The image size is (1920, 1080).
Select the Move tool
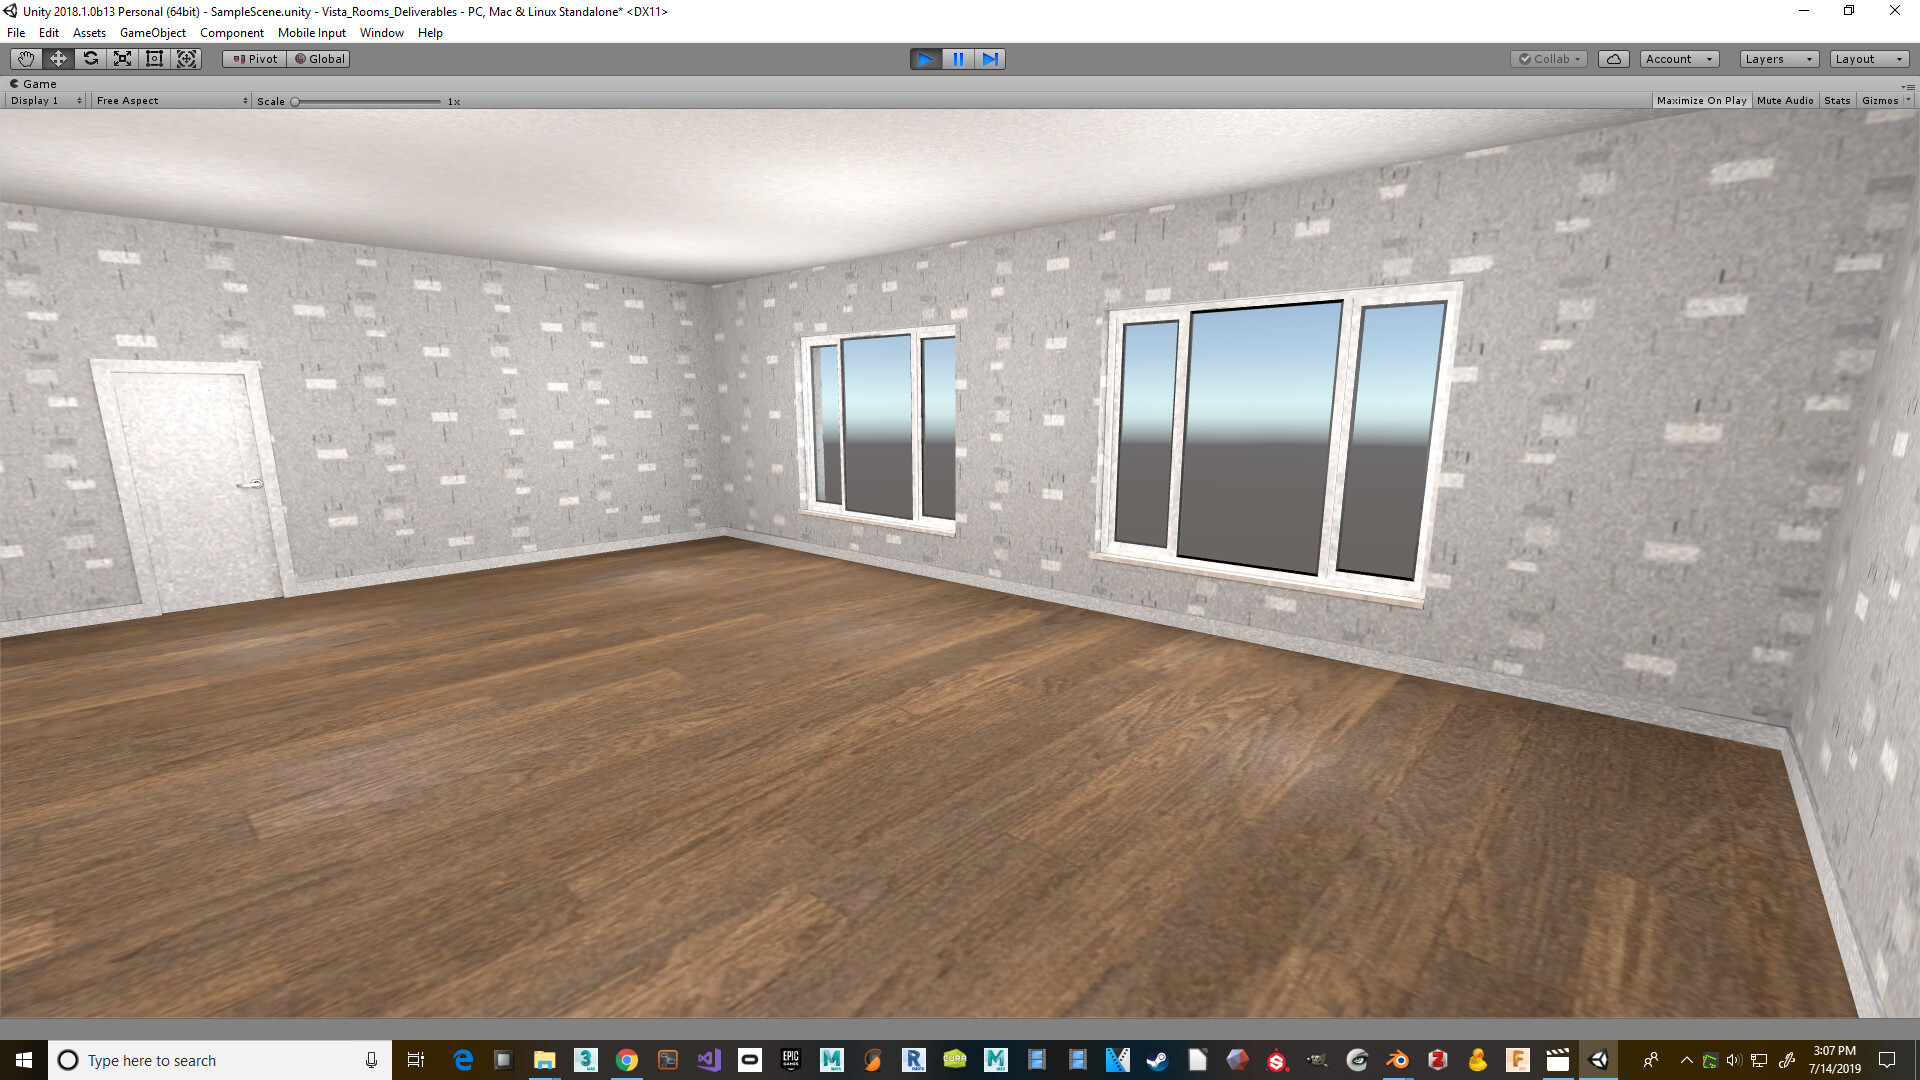tap(58, 59)
